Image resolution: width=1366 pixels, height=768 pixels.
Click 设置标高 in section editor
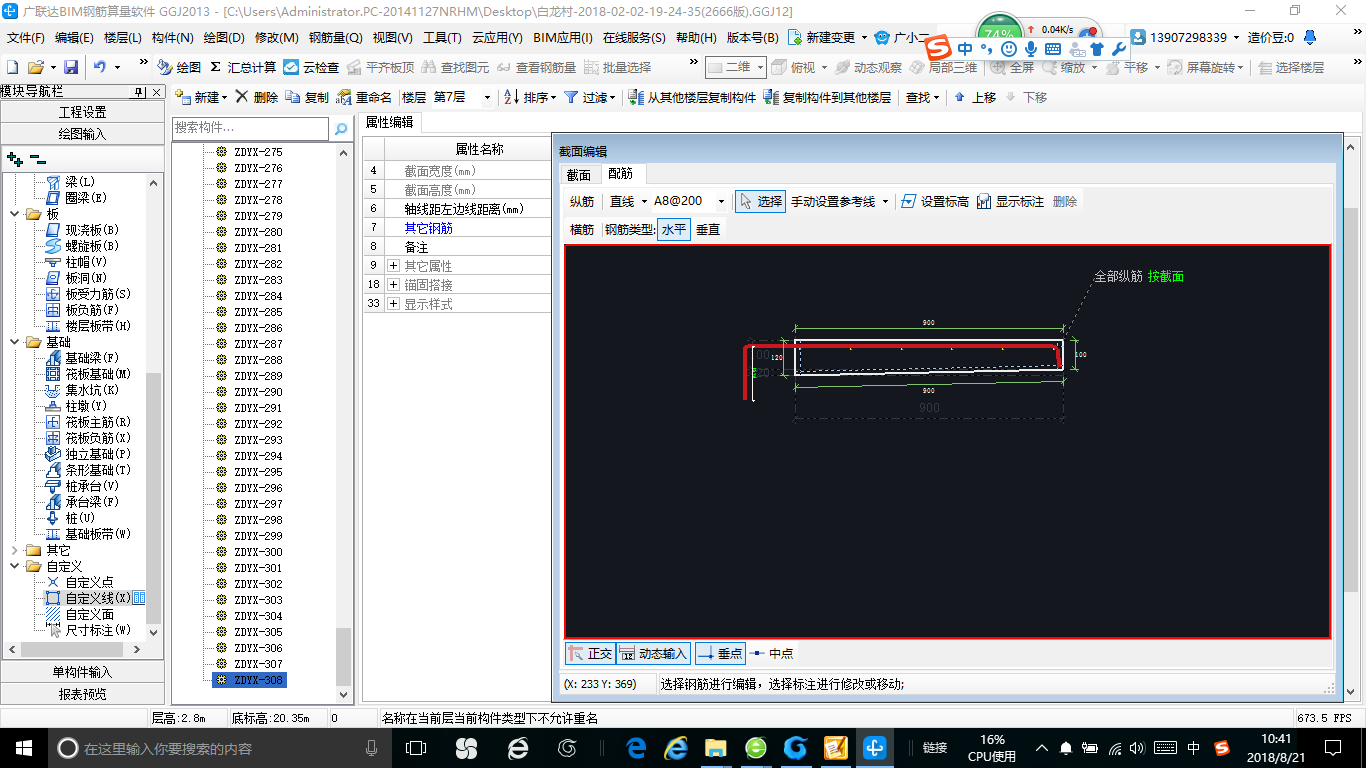(935, 201)
